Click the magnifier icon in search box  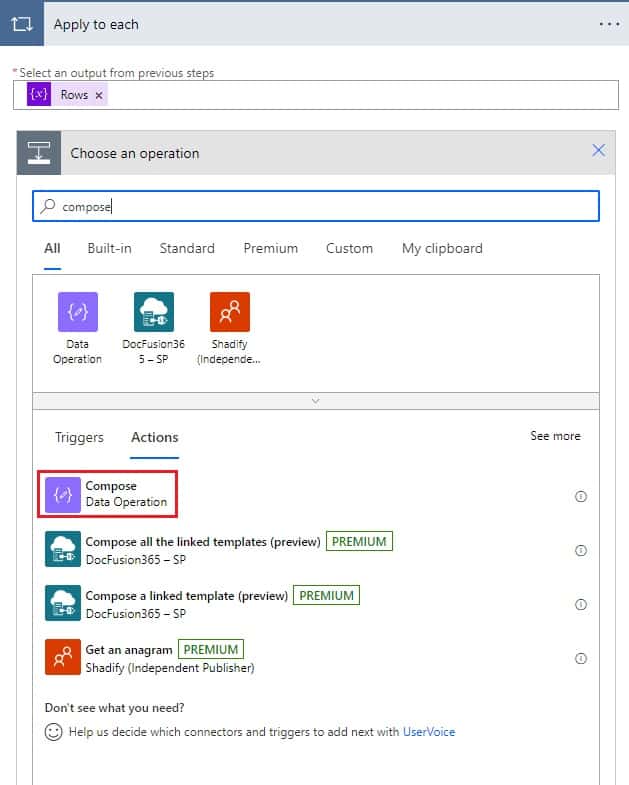[x=48, y=206]
